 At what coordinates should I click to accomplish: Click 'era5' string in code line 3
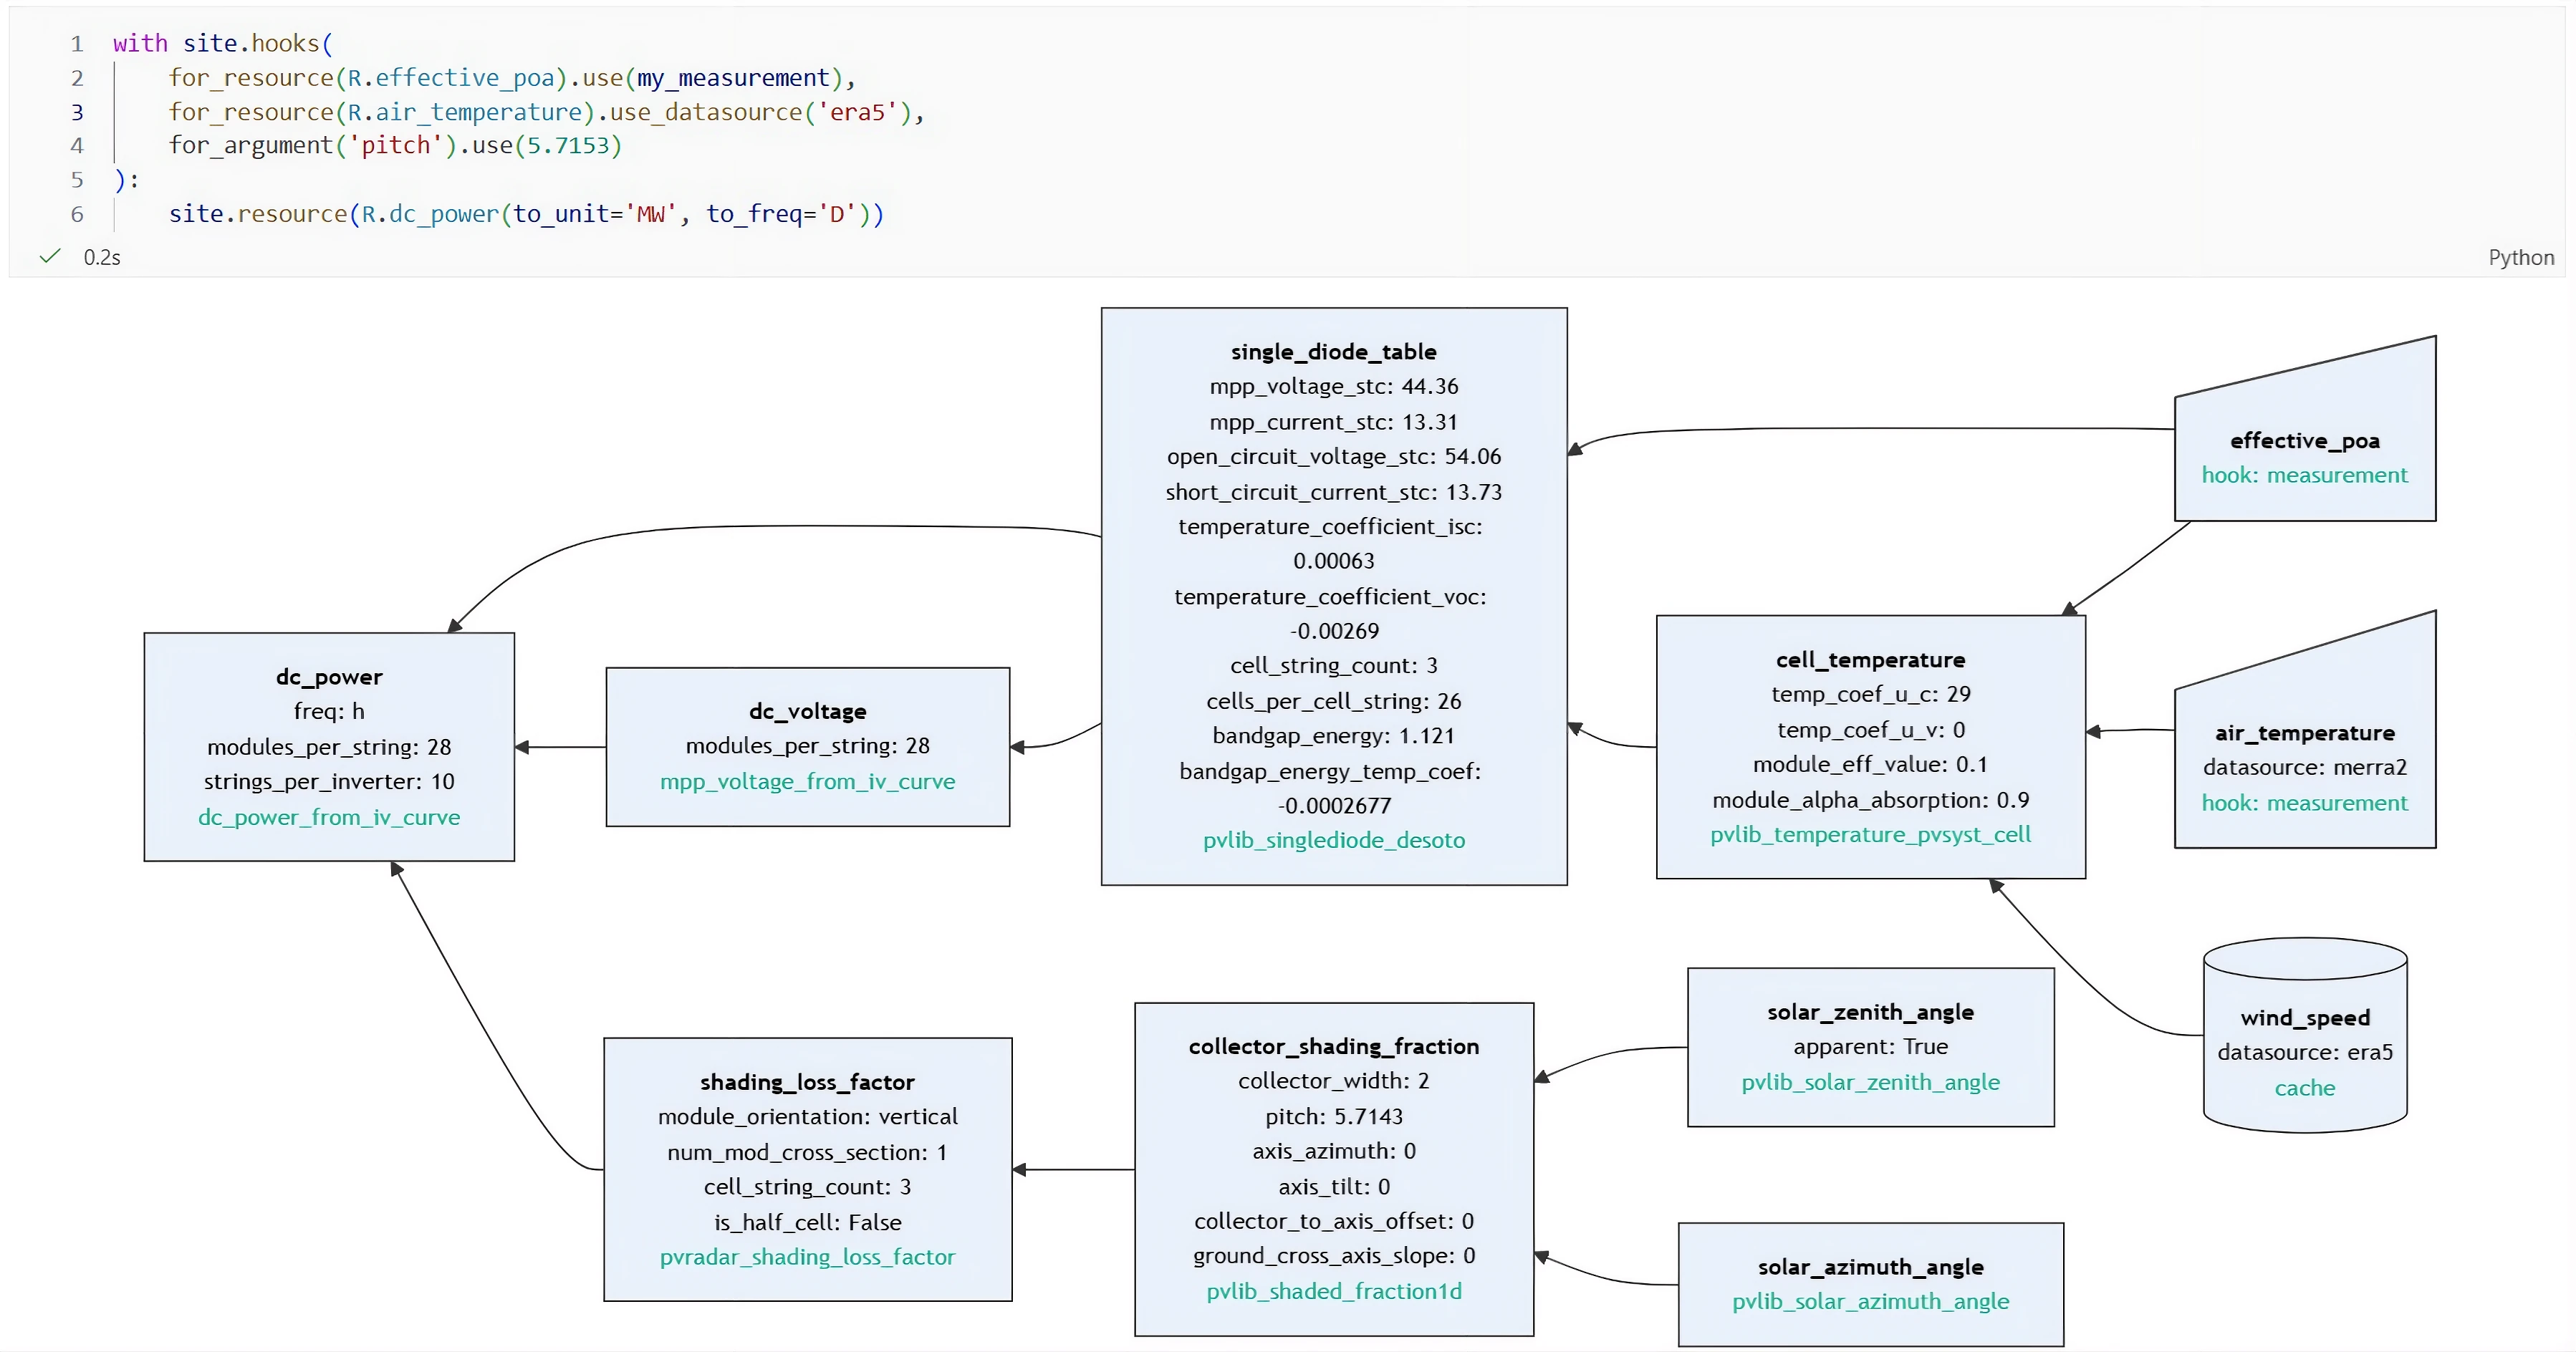857,112
